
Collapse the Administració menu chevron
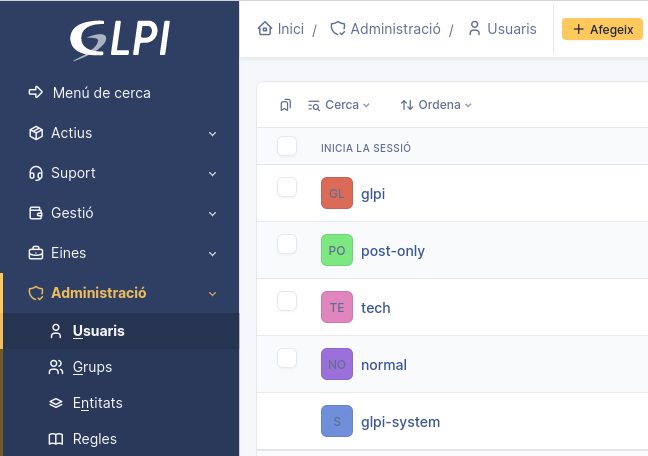point(212,294)
